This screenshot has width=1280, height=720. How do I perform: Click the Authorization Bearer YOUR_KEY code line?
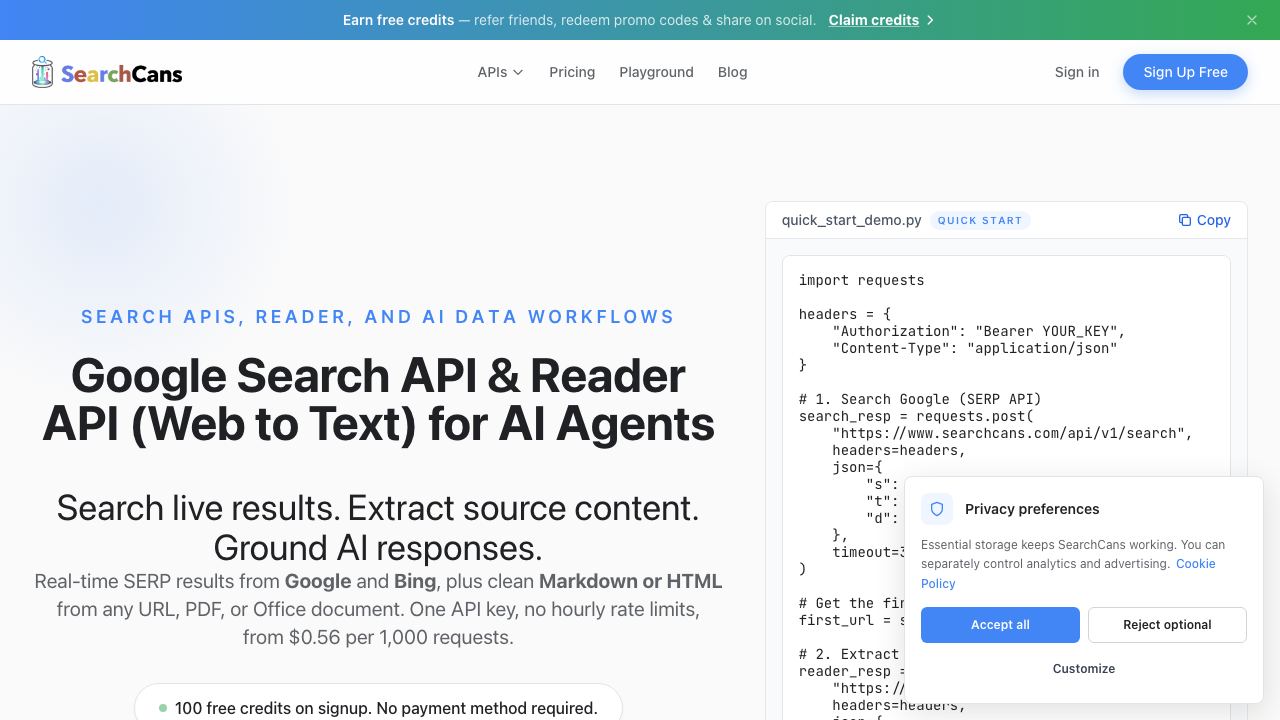(x=979, y=331)
